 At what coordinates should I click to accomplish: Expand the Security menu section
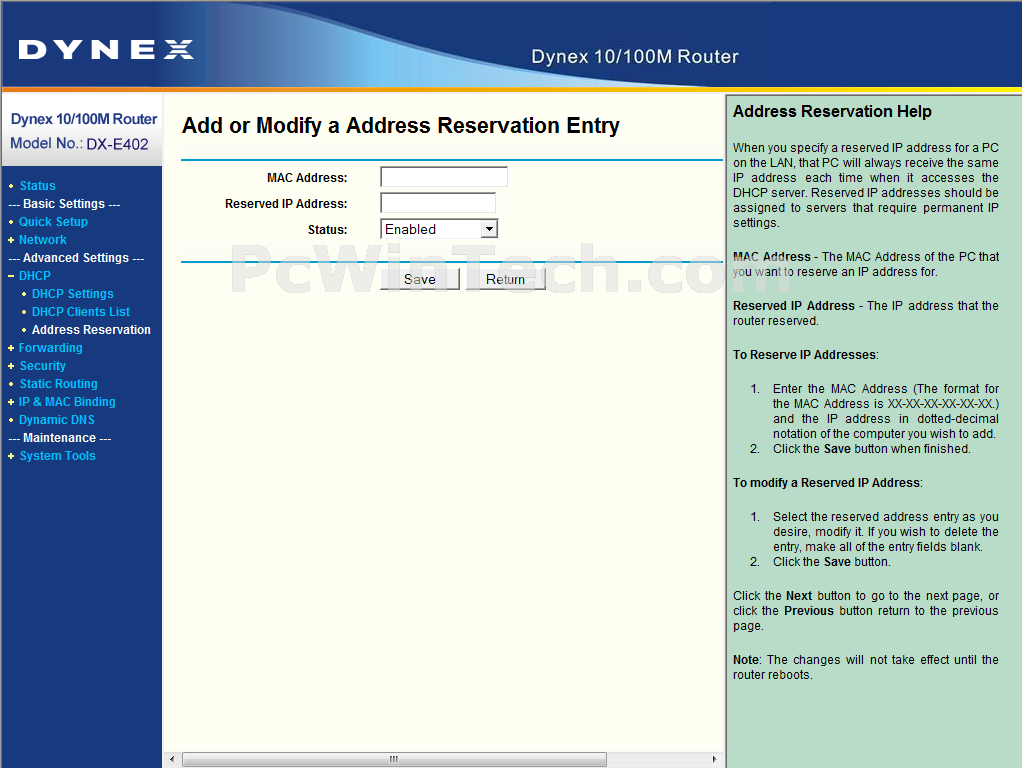pos(42,366)
